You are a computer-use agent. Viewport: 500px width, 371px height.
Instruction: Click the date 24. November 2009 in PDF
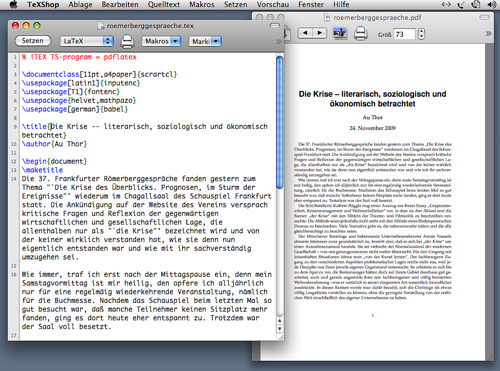click(372, 128)
